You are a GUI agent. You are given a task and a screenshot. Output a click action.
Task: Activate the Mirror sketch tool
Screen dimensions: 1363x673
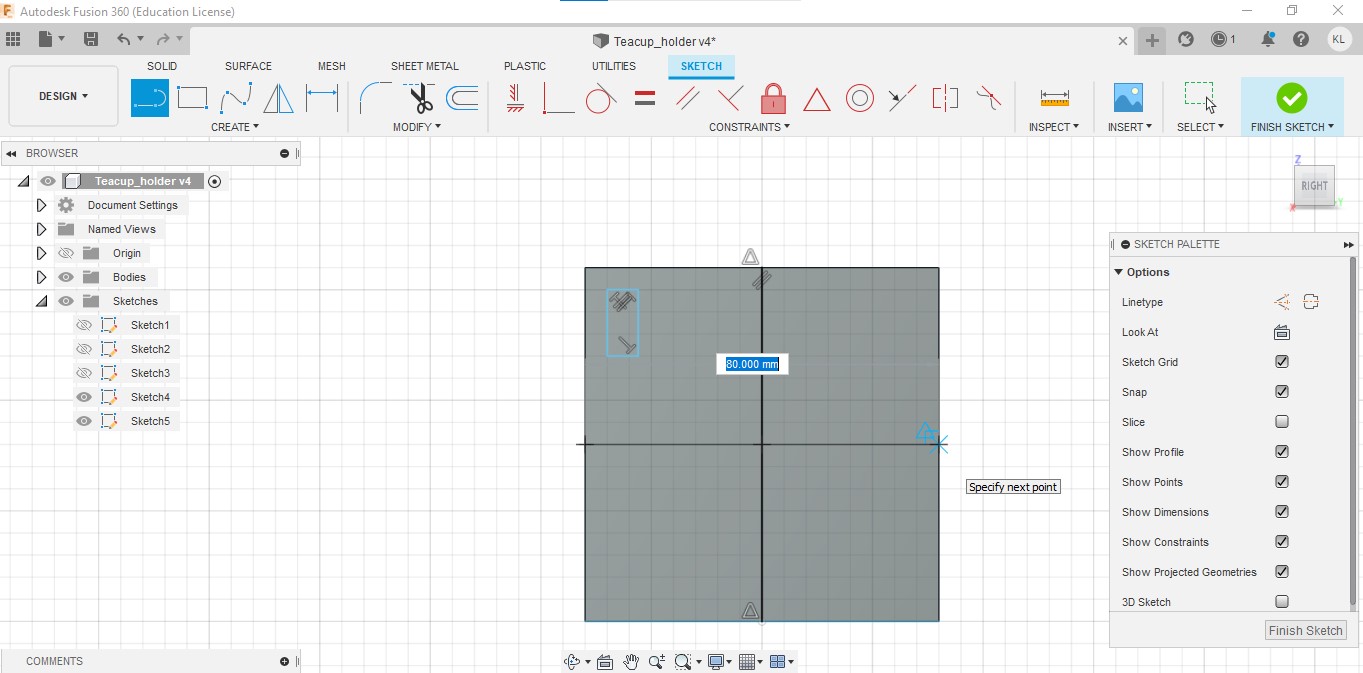pos(278,98)
